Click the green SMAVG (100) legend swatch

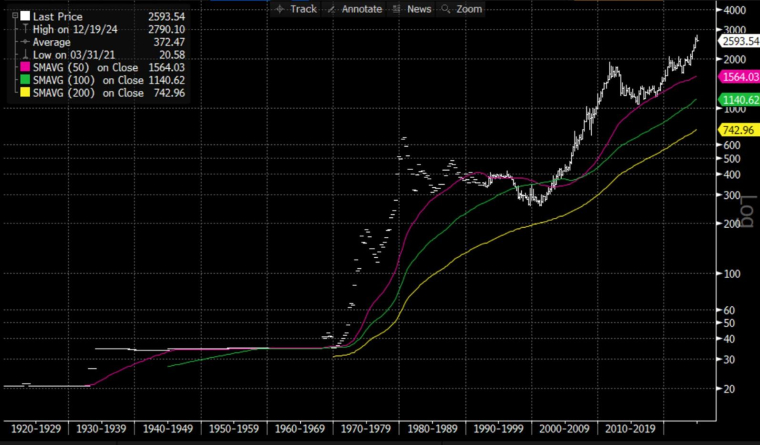point(25,80)
